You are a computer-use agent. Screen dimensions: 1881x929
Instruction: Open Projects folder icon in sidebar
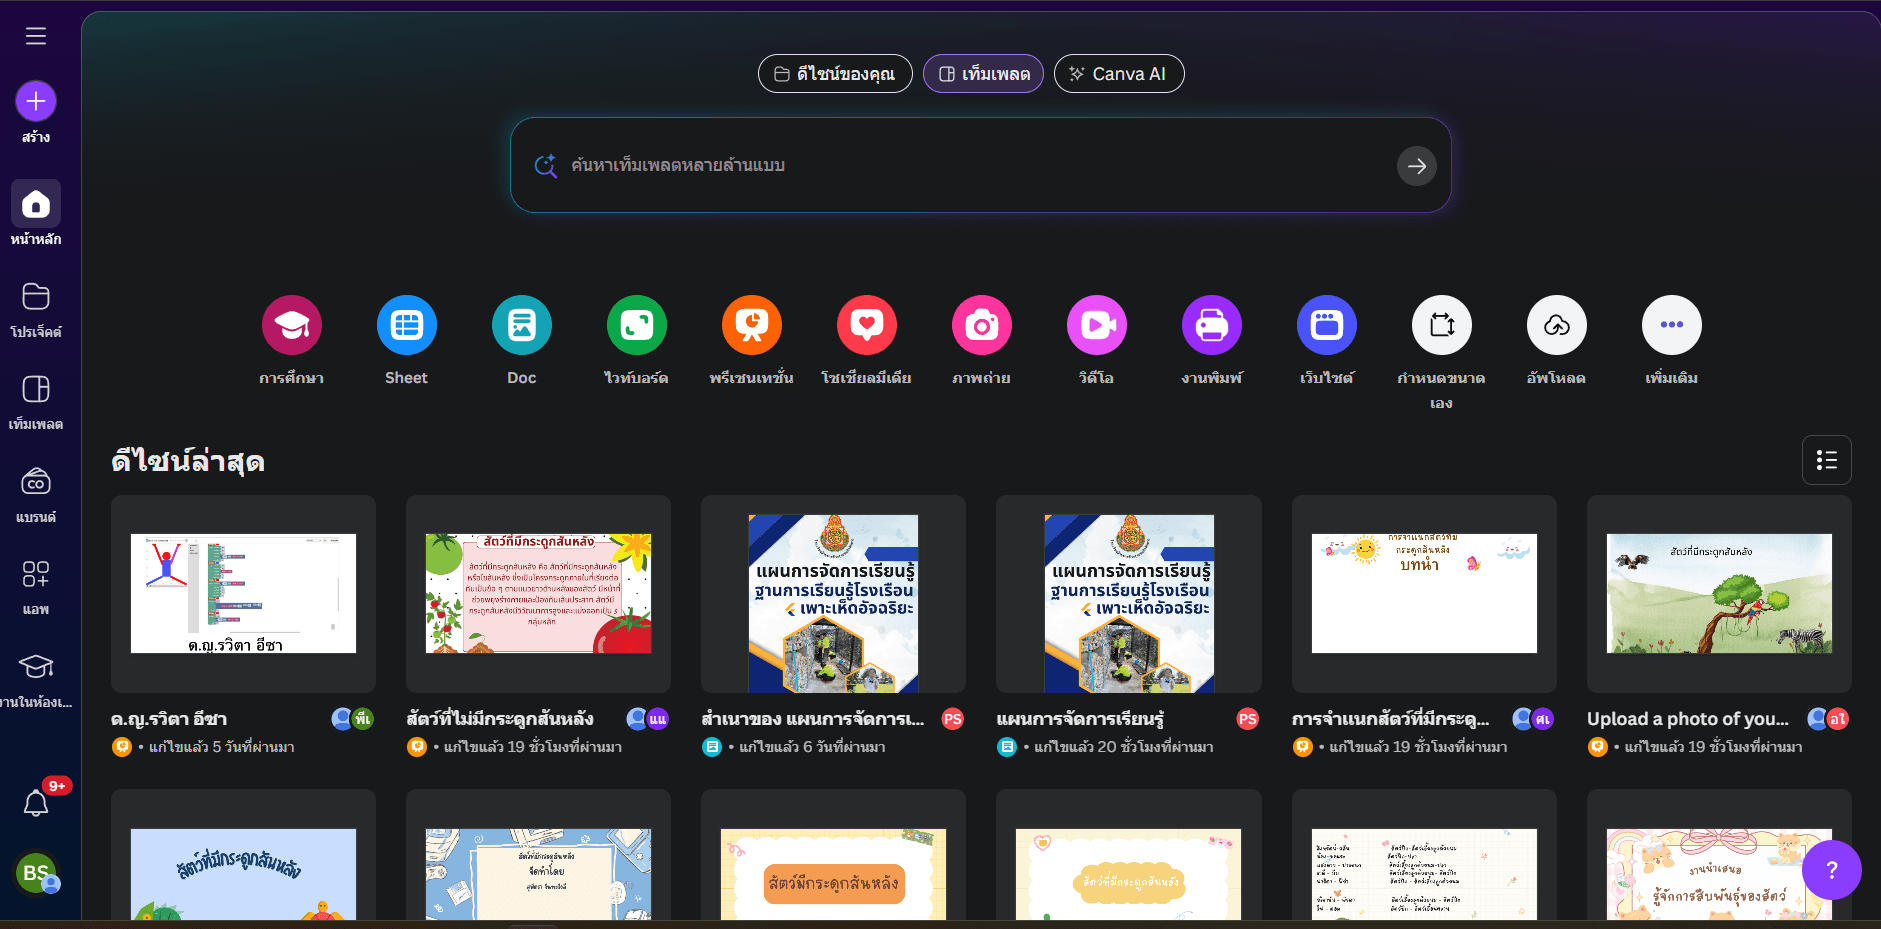tap(36, 297)
